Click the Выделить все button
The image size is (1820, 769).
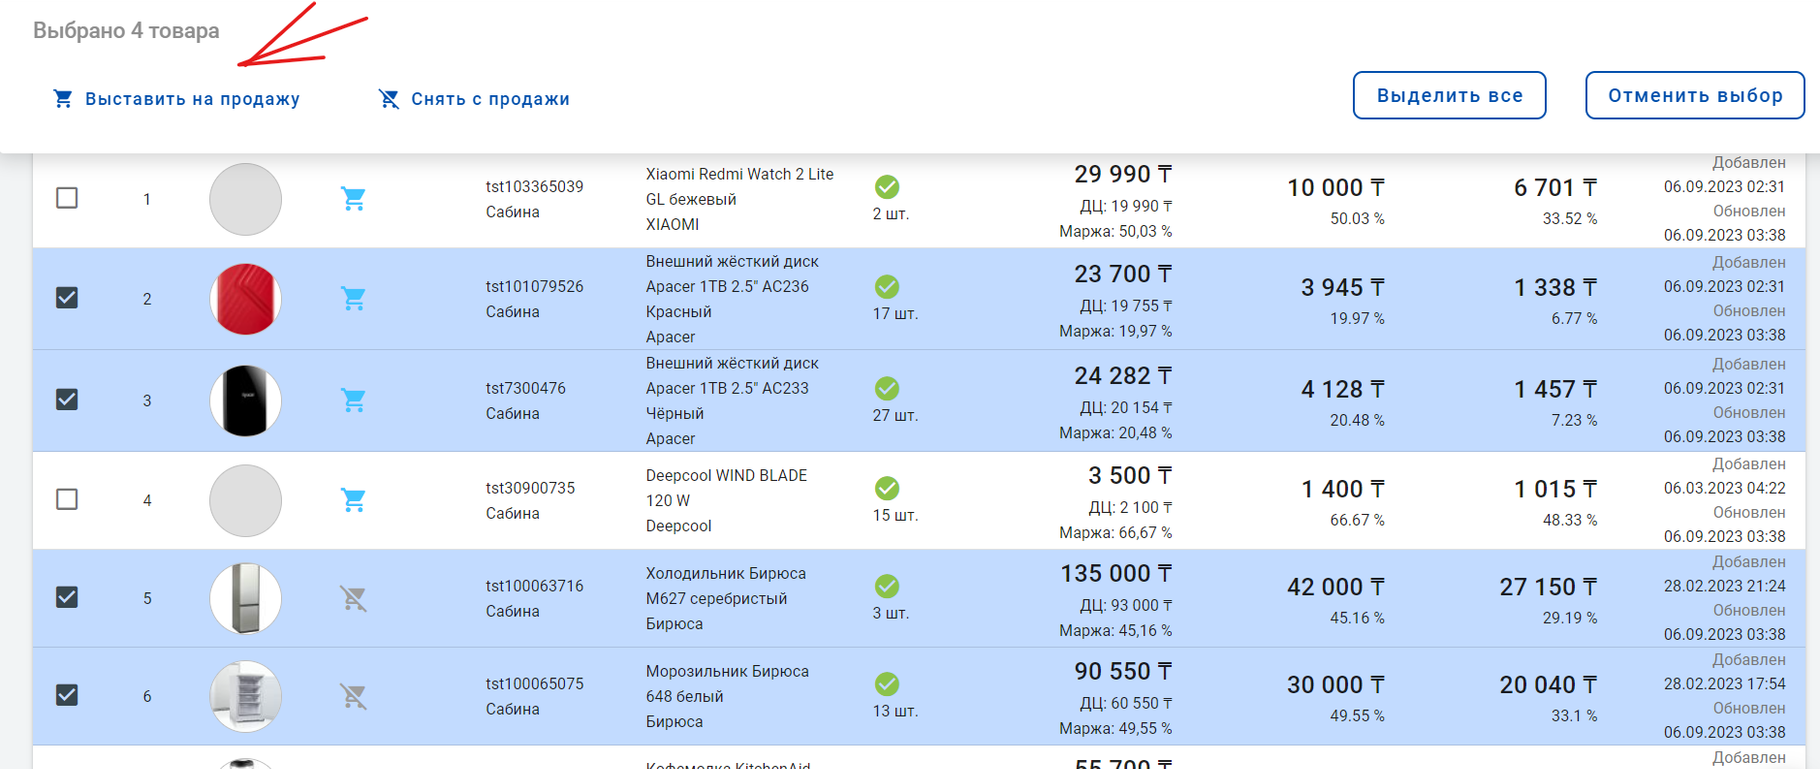pos(1449,96)
